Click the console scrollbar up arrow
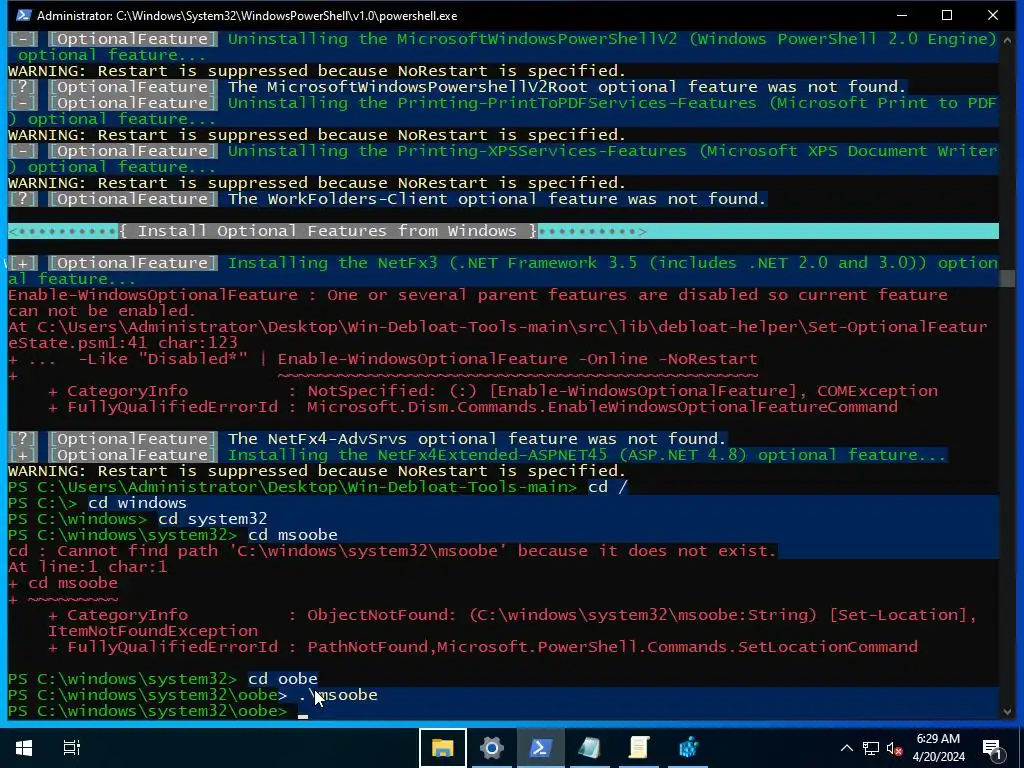This screenshot has width=1024, height=768. click(x=1007, y=39)
